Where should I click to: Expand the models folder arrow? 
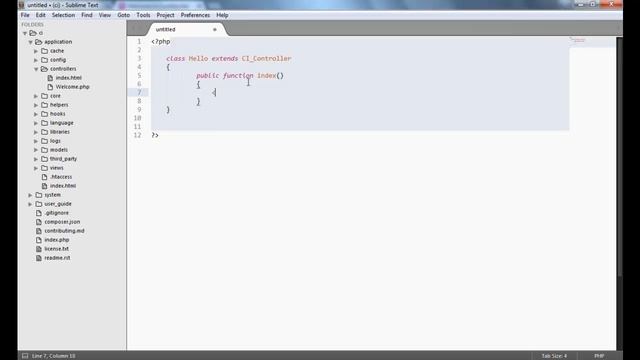pyautogui.click(x=36, y=150)
